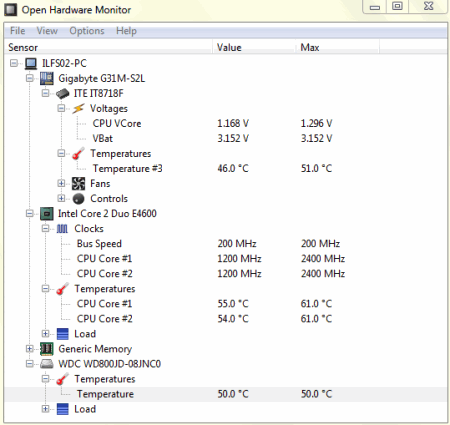The image size is (450, 425).
Task: Select the CPU Core #1 row under CPU Temperatures
Action: tap(226, 304)
